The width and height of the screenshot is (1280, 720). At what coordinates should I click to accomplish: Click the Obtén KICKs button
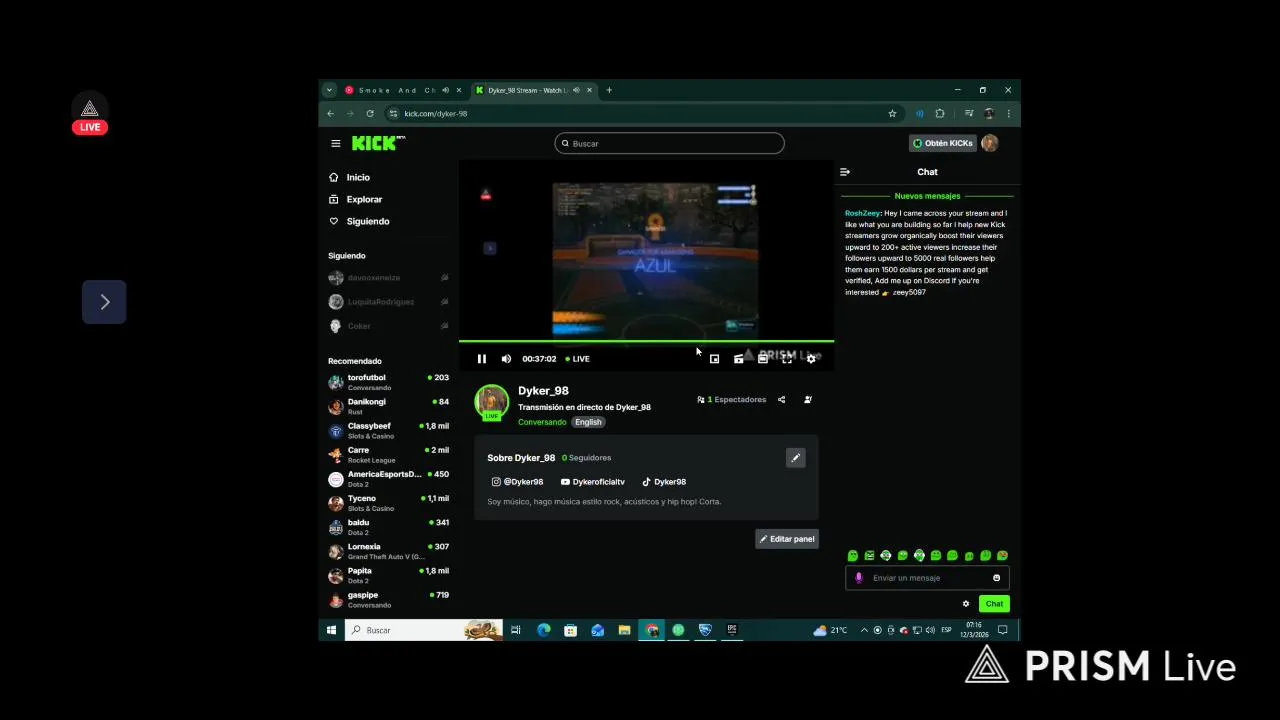pos(942,143)
